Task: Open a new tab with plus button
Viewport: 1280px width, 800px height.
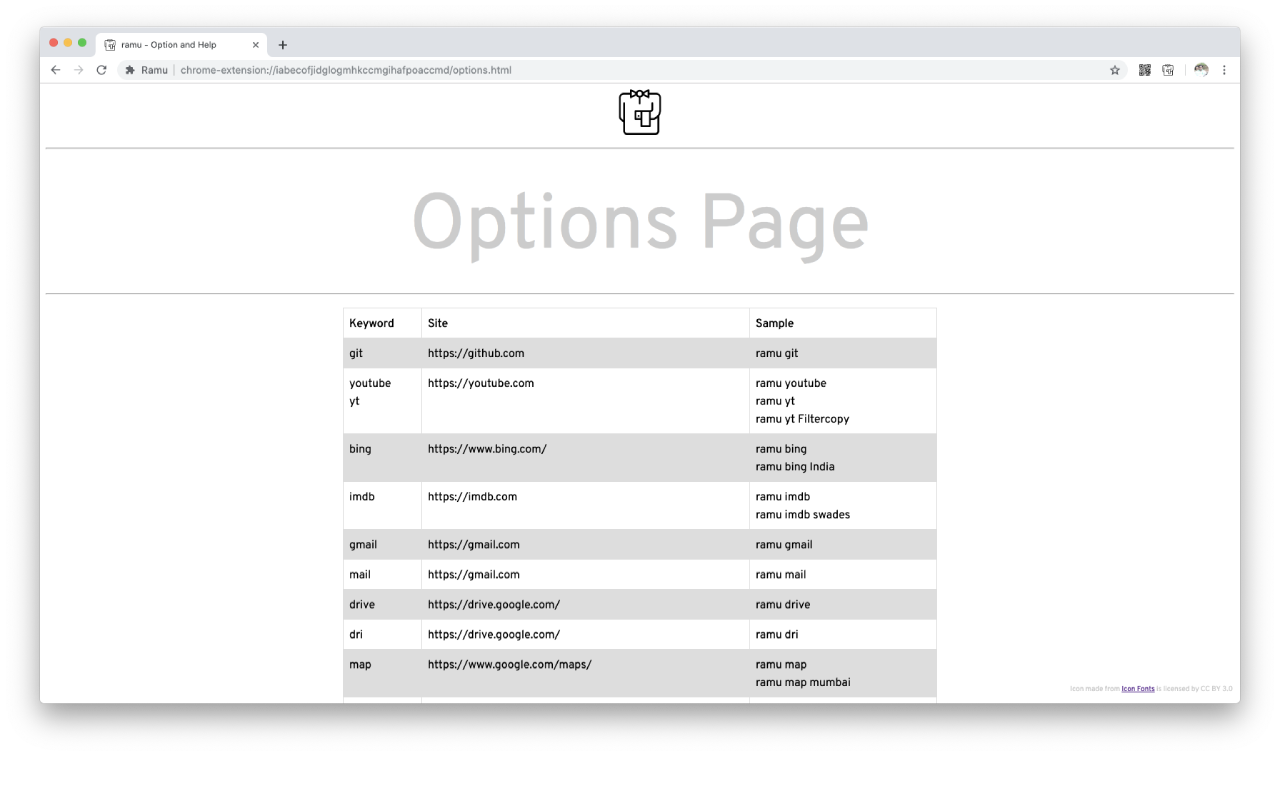Action: coord(283,45)
